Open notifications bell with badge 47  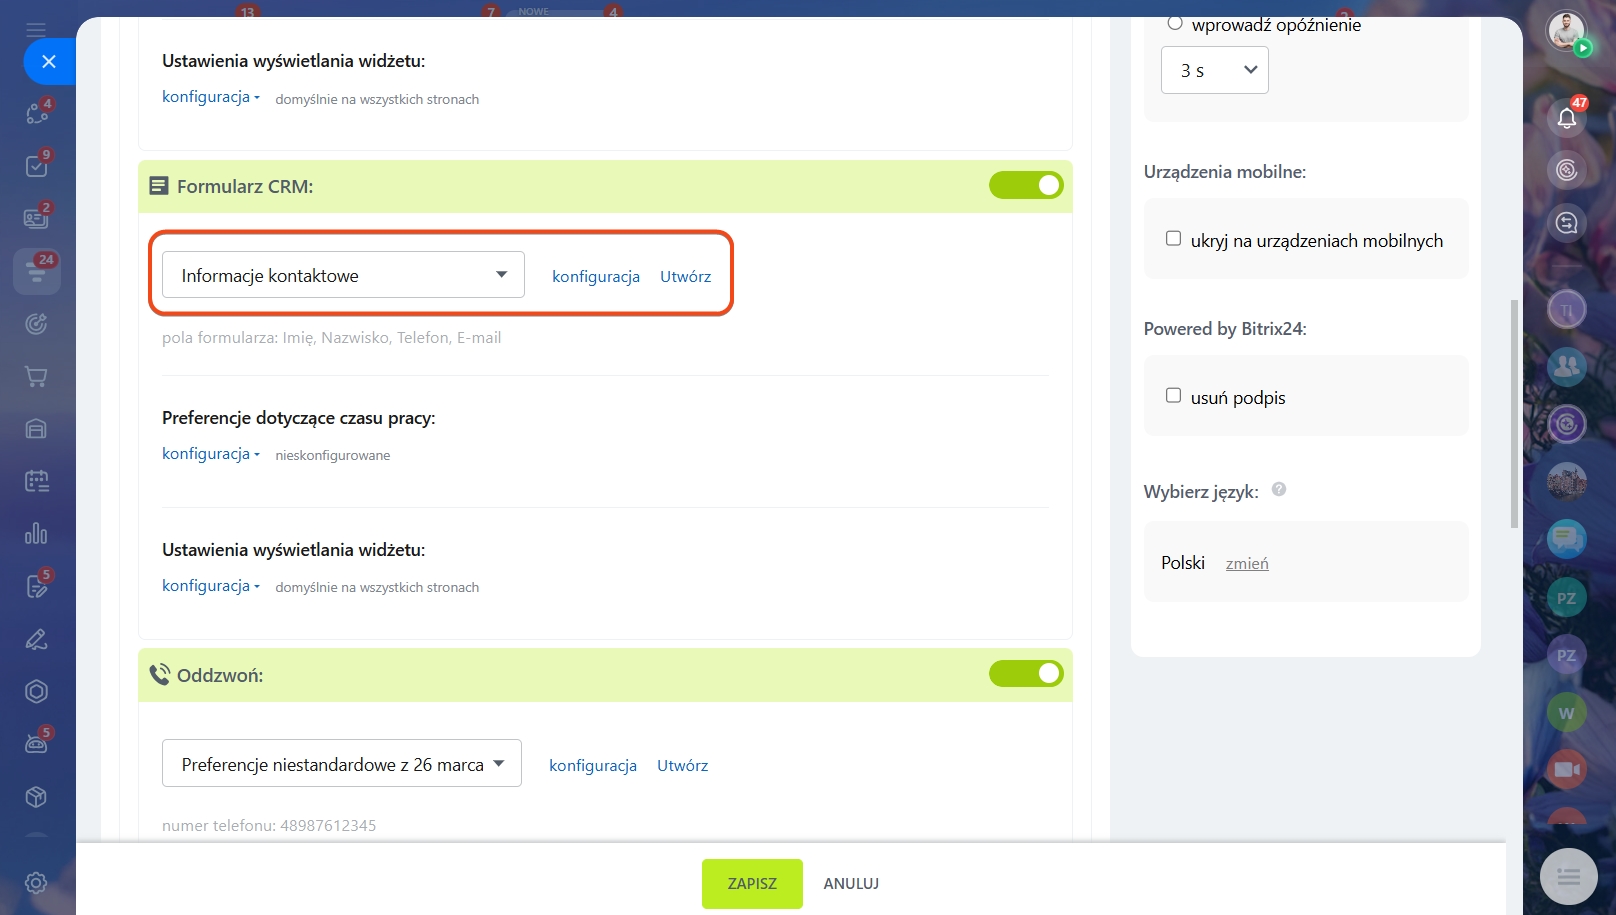coord(1567,118)
